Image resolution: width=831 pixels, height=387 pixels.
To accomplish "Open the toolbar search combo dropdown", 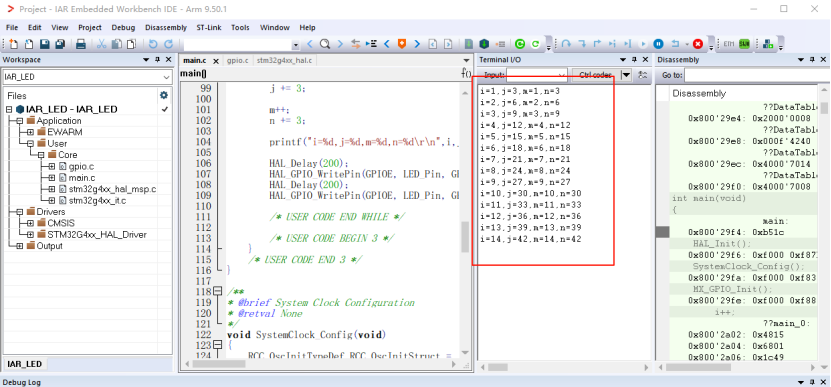I will (x=295, y=45).
